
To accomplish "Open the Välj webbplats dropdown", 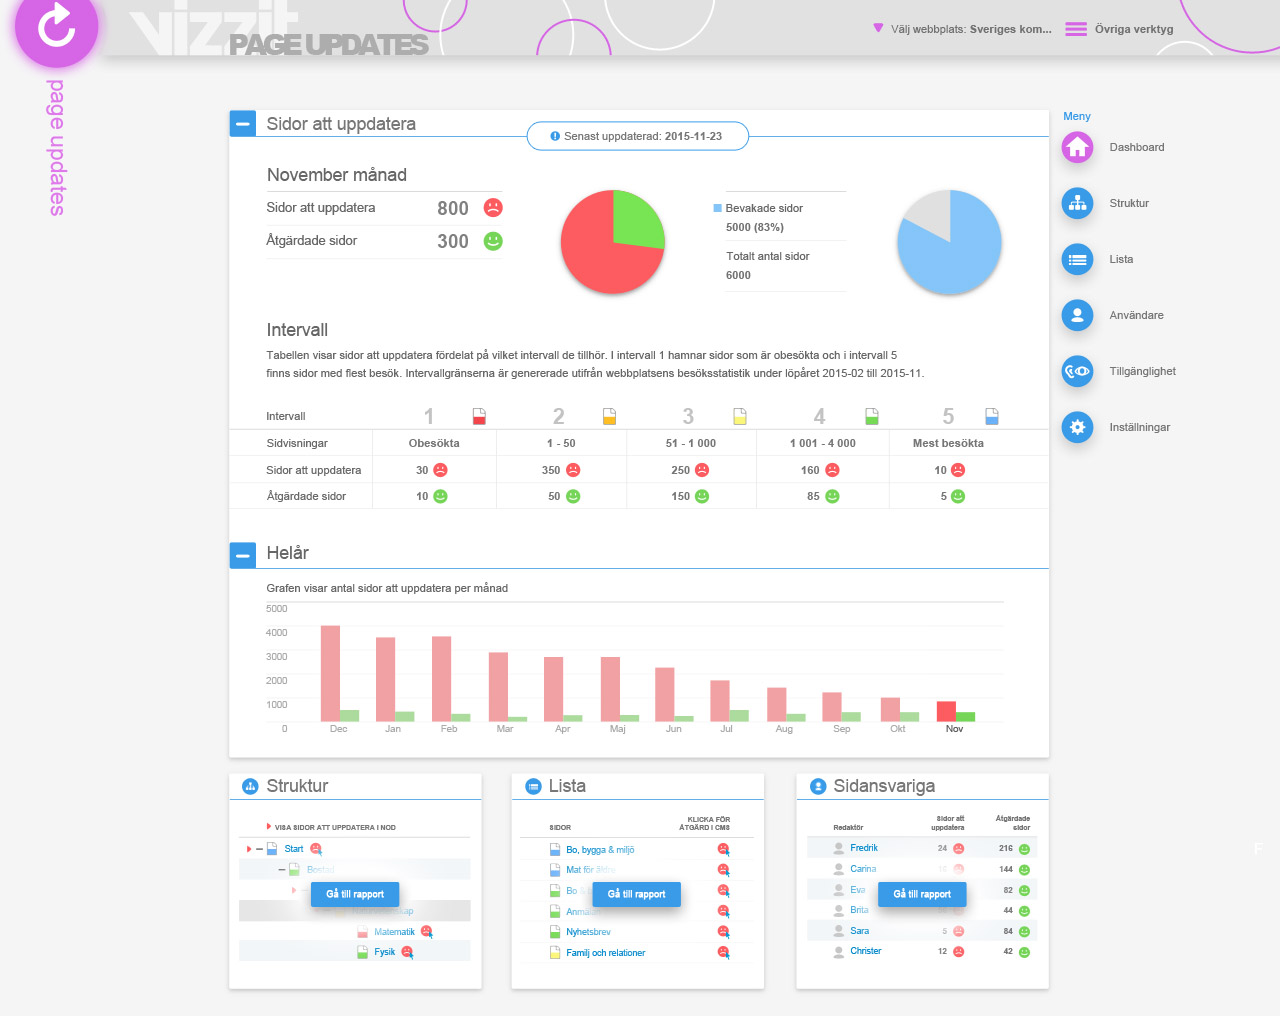I will point(963,29).
